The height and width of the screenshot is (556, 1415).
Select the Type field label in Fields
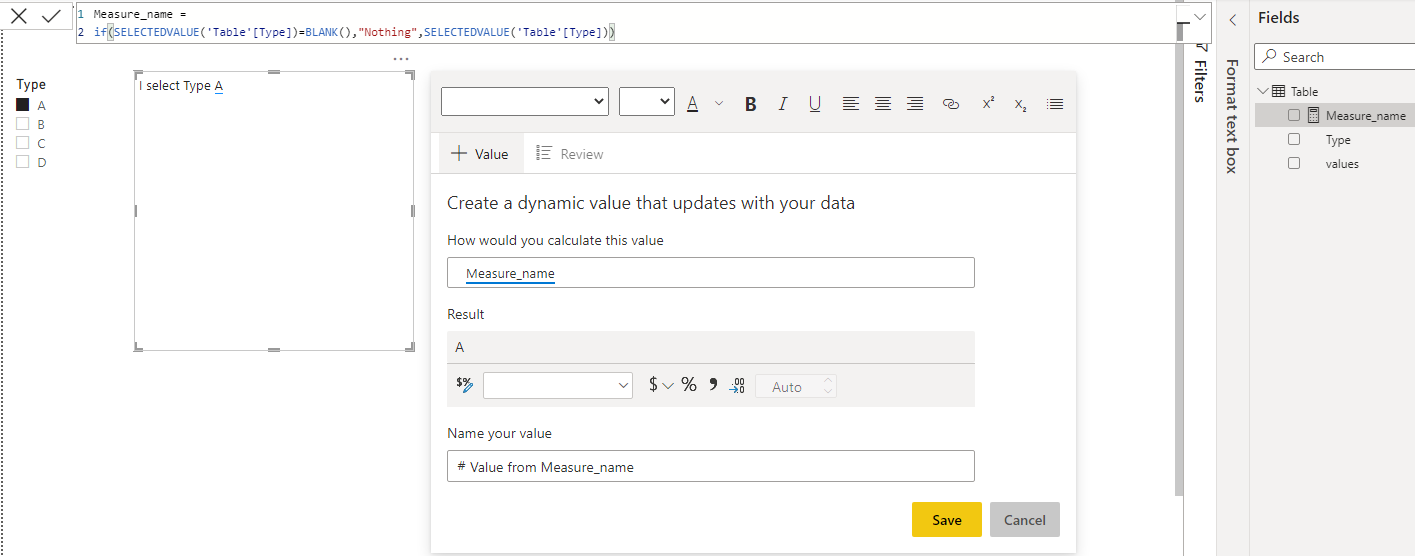[1338, 140]
